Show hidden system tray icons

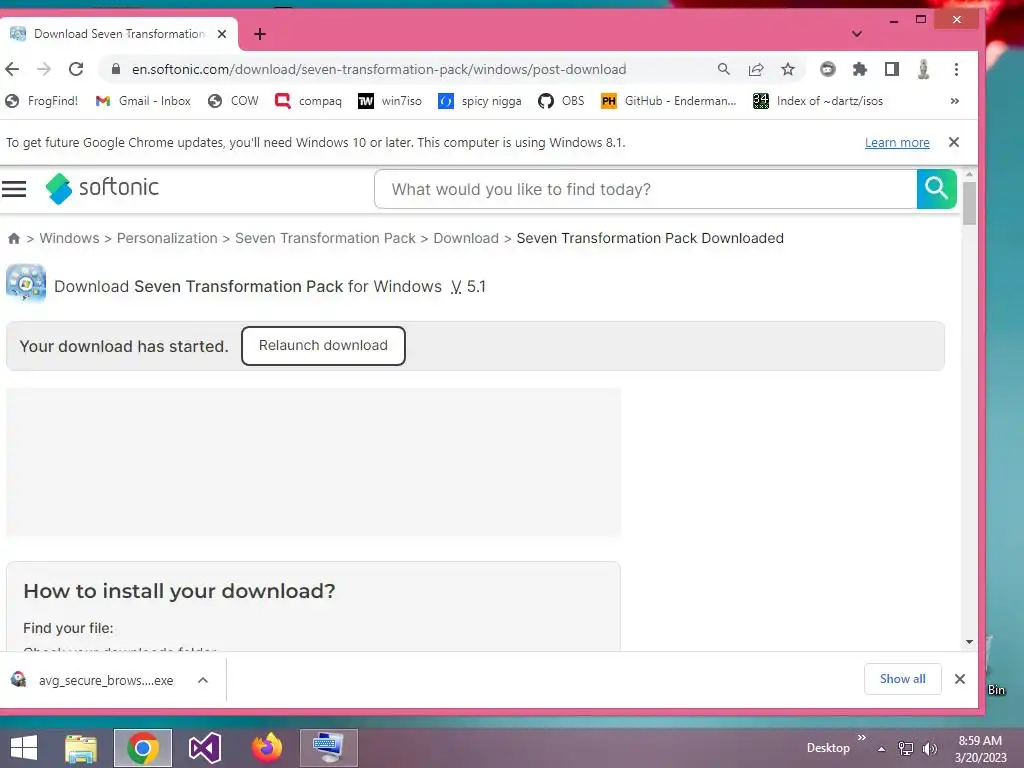882,749
